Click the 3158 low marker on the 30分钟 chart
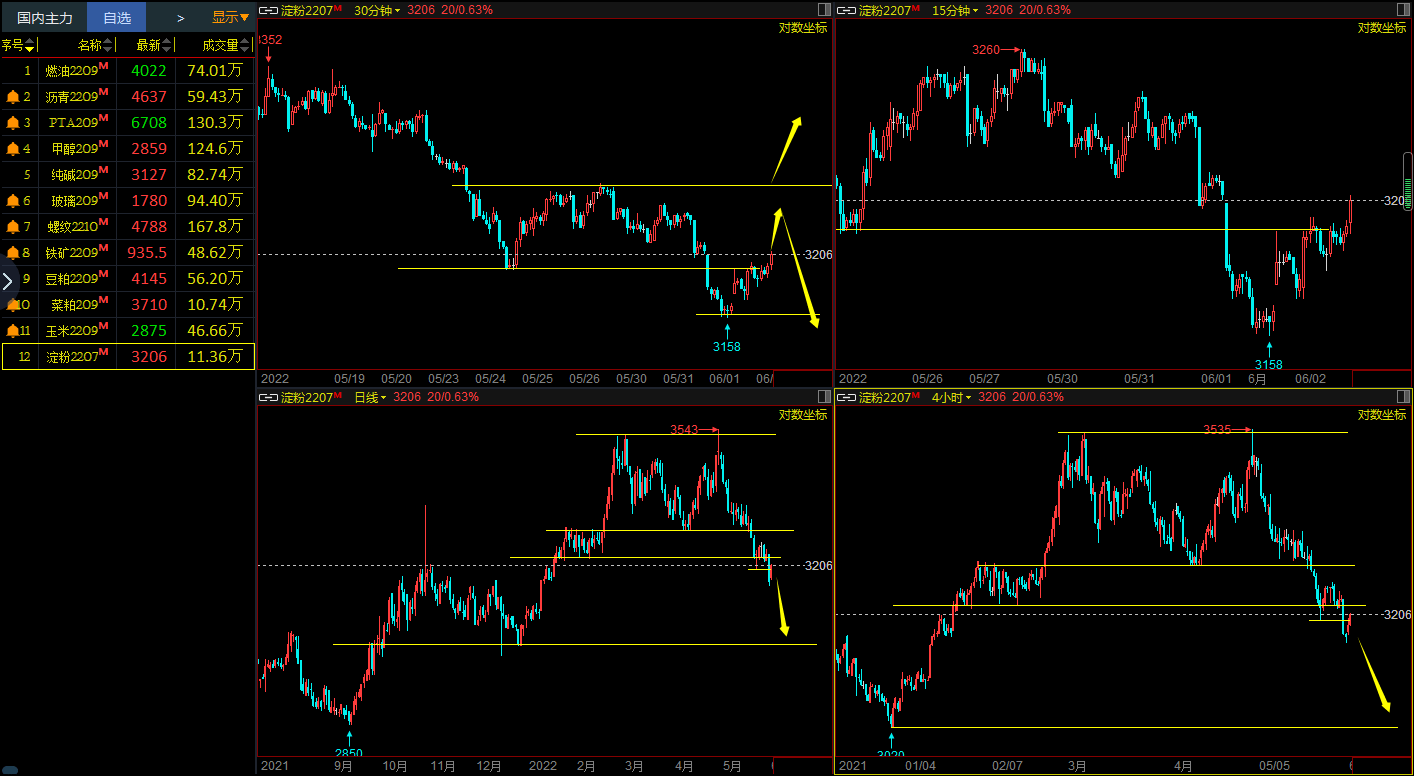Image resolution: width=1414 pixels, height=776 pixels. [x=727, y=346]
